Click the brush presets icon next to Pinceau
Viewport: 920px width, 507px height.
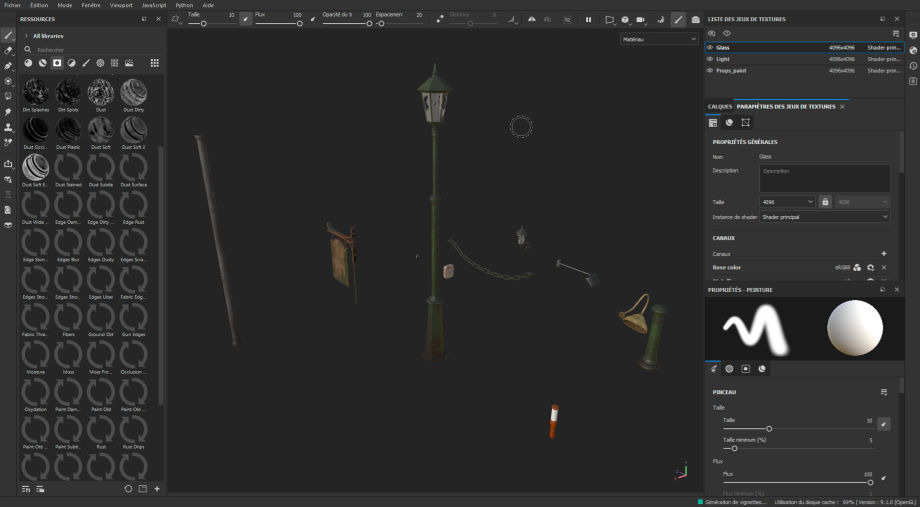pos(884,392)
